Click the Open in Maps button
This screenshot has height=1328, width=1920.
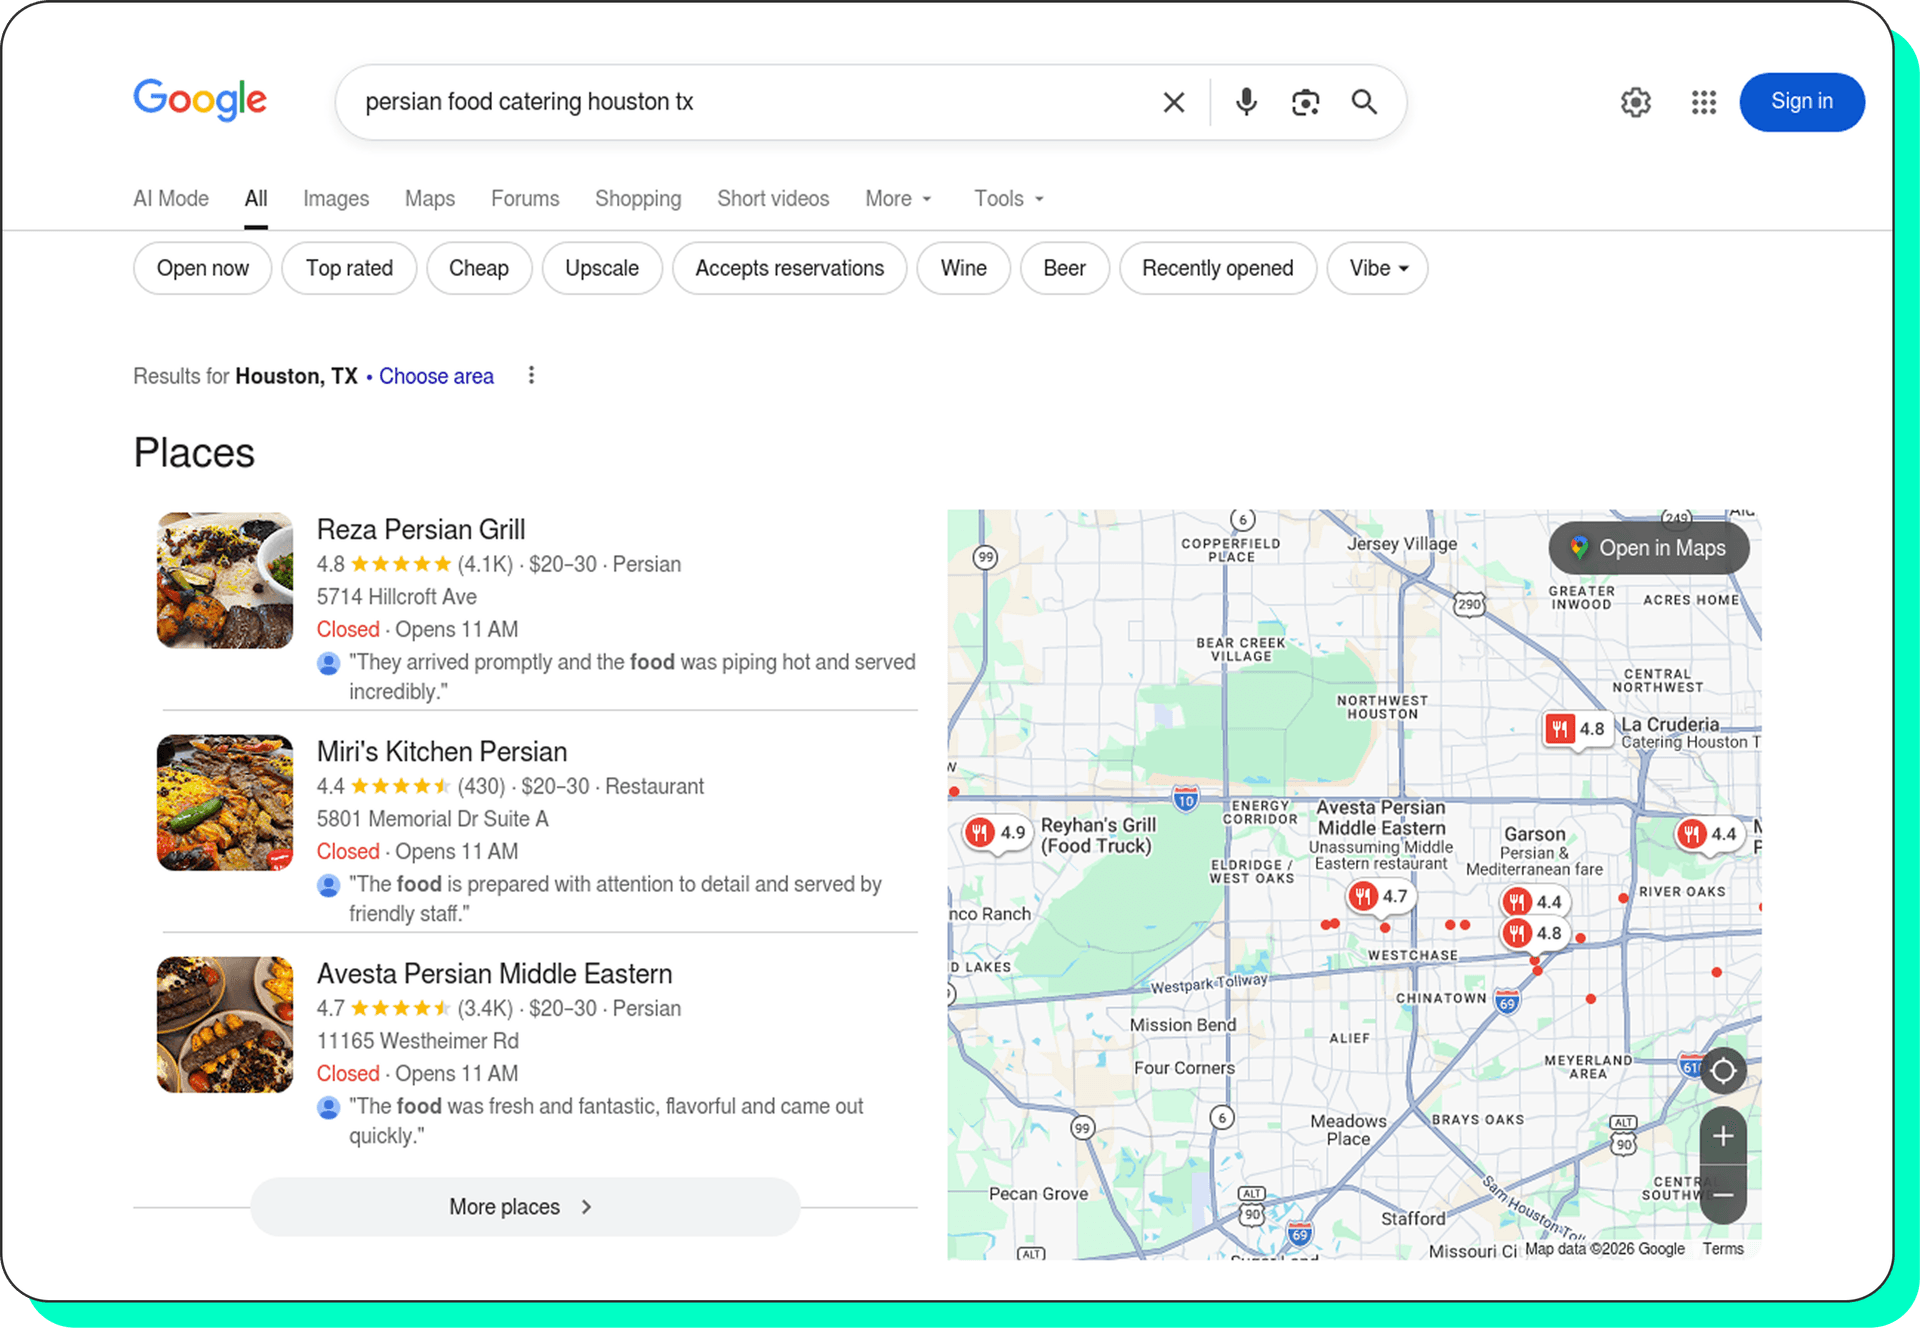(1649, 548)
